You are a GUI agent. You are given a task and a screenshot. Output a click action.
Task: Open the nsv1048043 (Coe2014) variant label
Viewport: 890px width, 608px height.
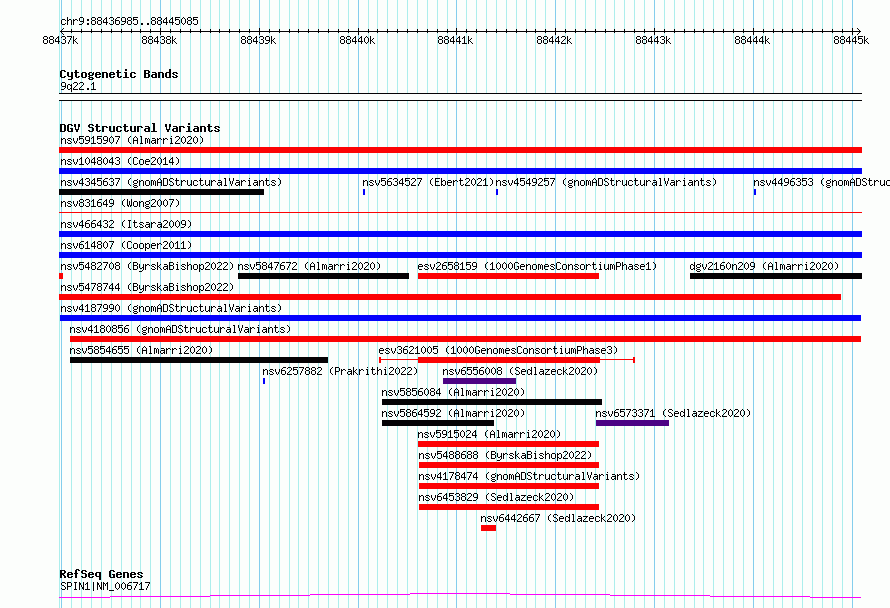(x=120, y=161)
